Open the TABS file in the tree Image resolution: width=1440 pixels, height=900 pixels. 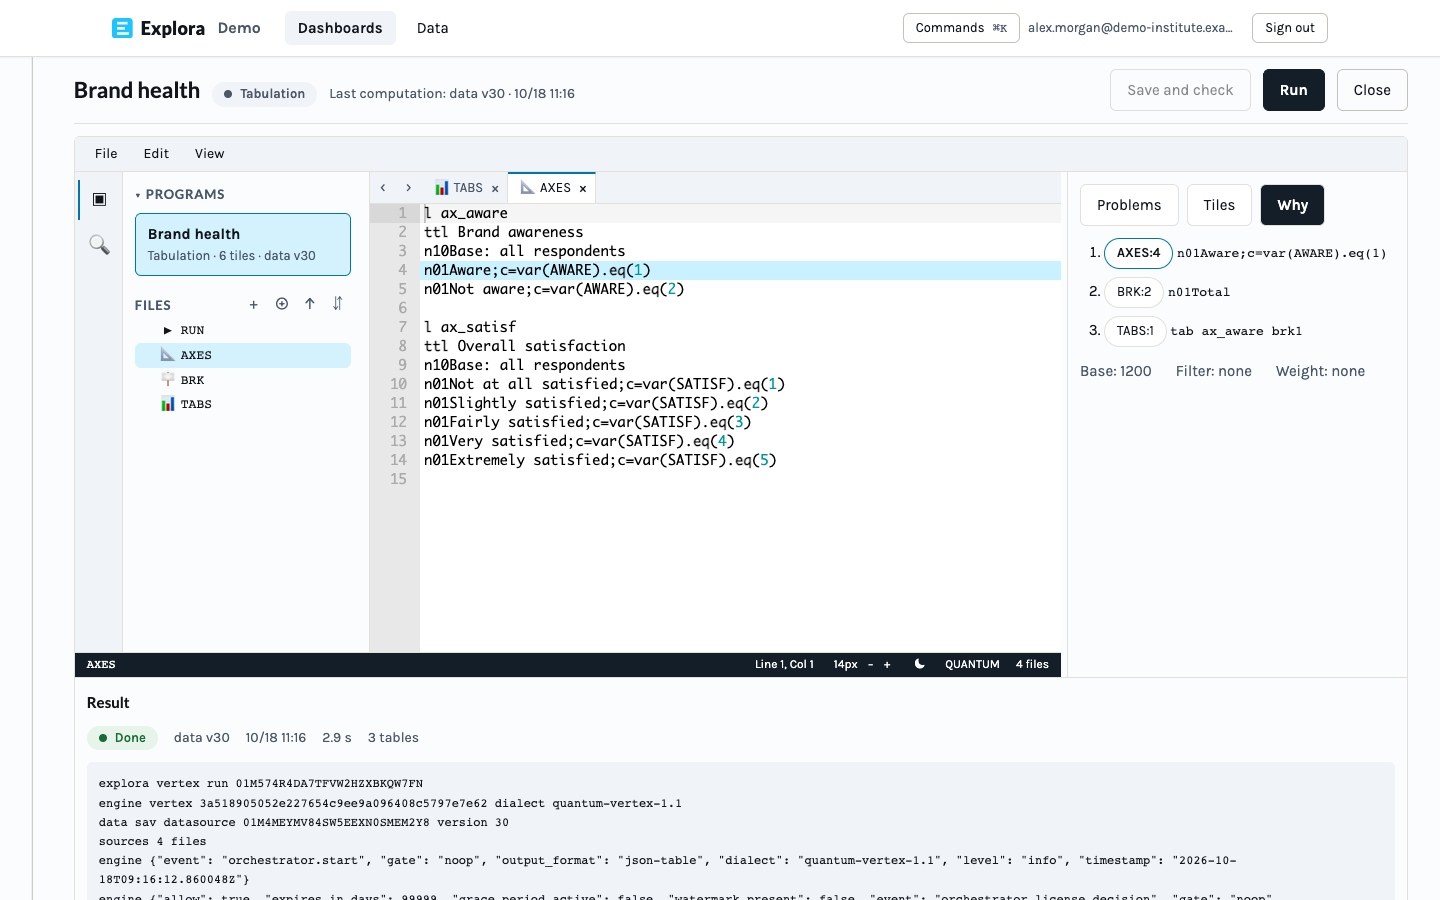tap(243, 404)
